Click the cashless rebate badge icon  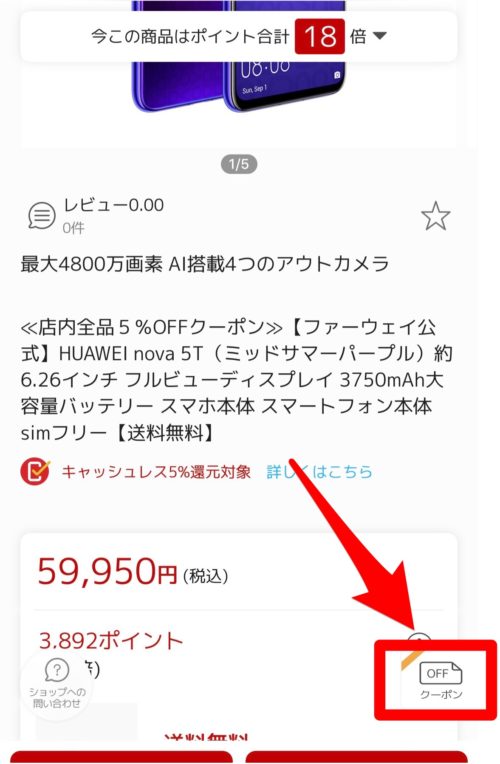tap(35, 472)
